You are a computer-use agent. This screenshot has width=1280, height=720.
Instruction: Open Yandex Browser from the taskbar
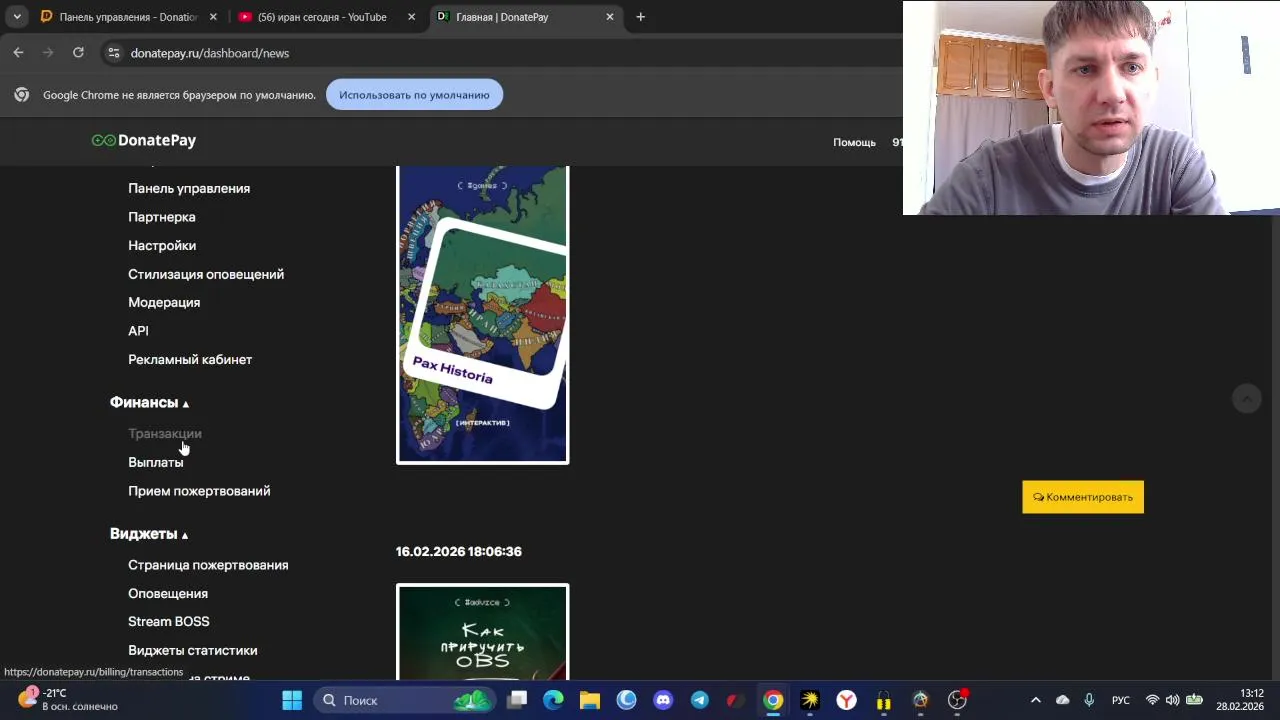pyautogui.click(x=847, y=700)
